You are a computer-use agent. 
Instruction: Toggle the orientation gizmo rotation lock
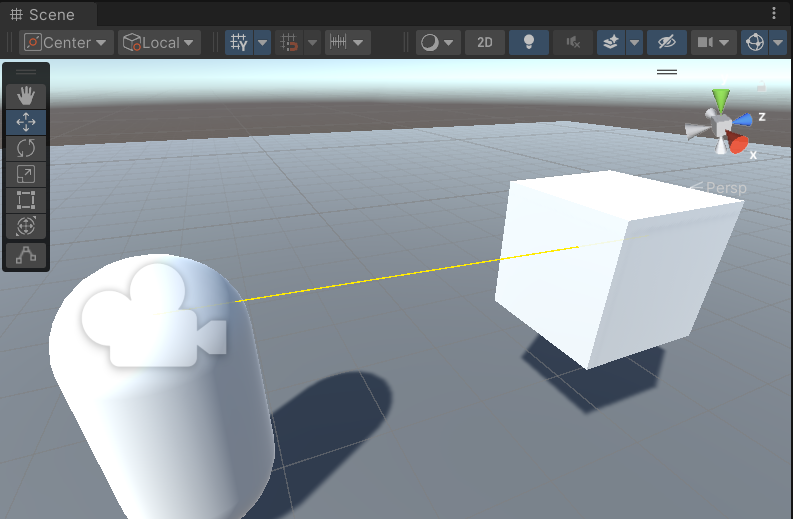pyautogui.click(x=761, y=86)
